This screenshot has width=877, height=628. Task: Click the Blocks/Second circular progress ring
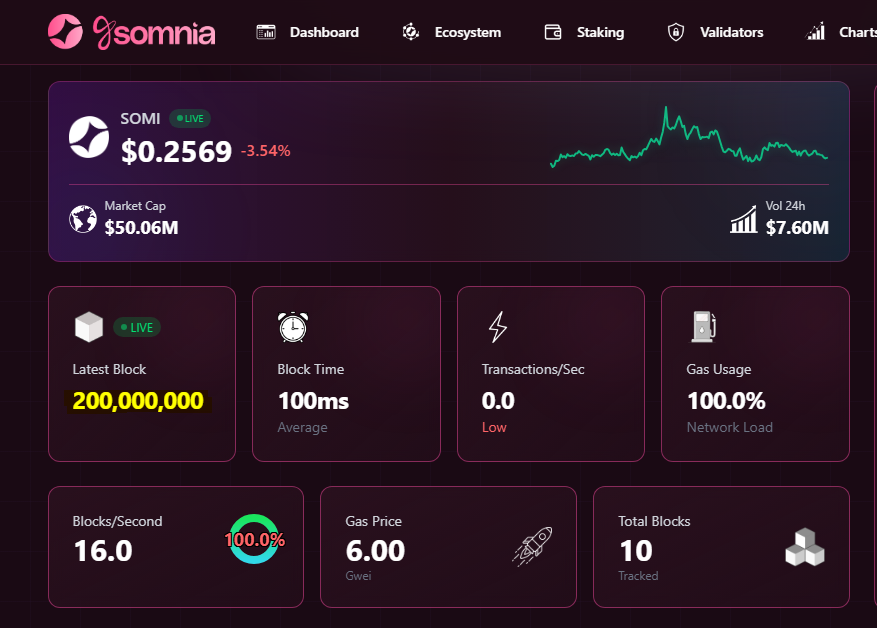click(254, 539)
